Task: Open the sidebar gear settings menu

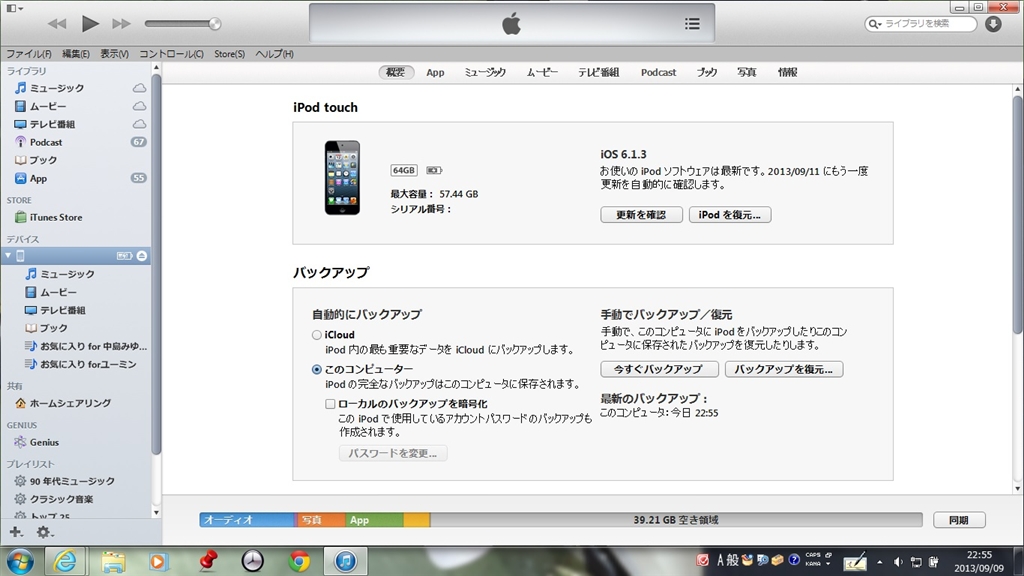Action: click(44, 532)
